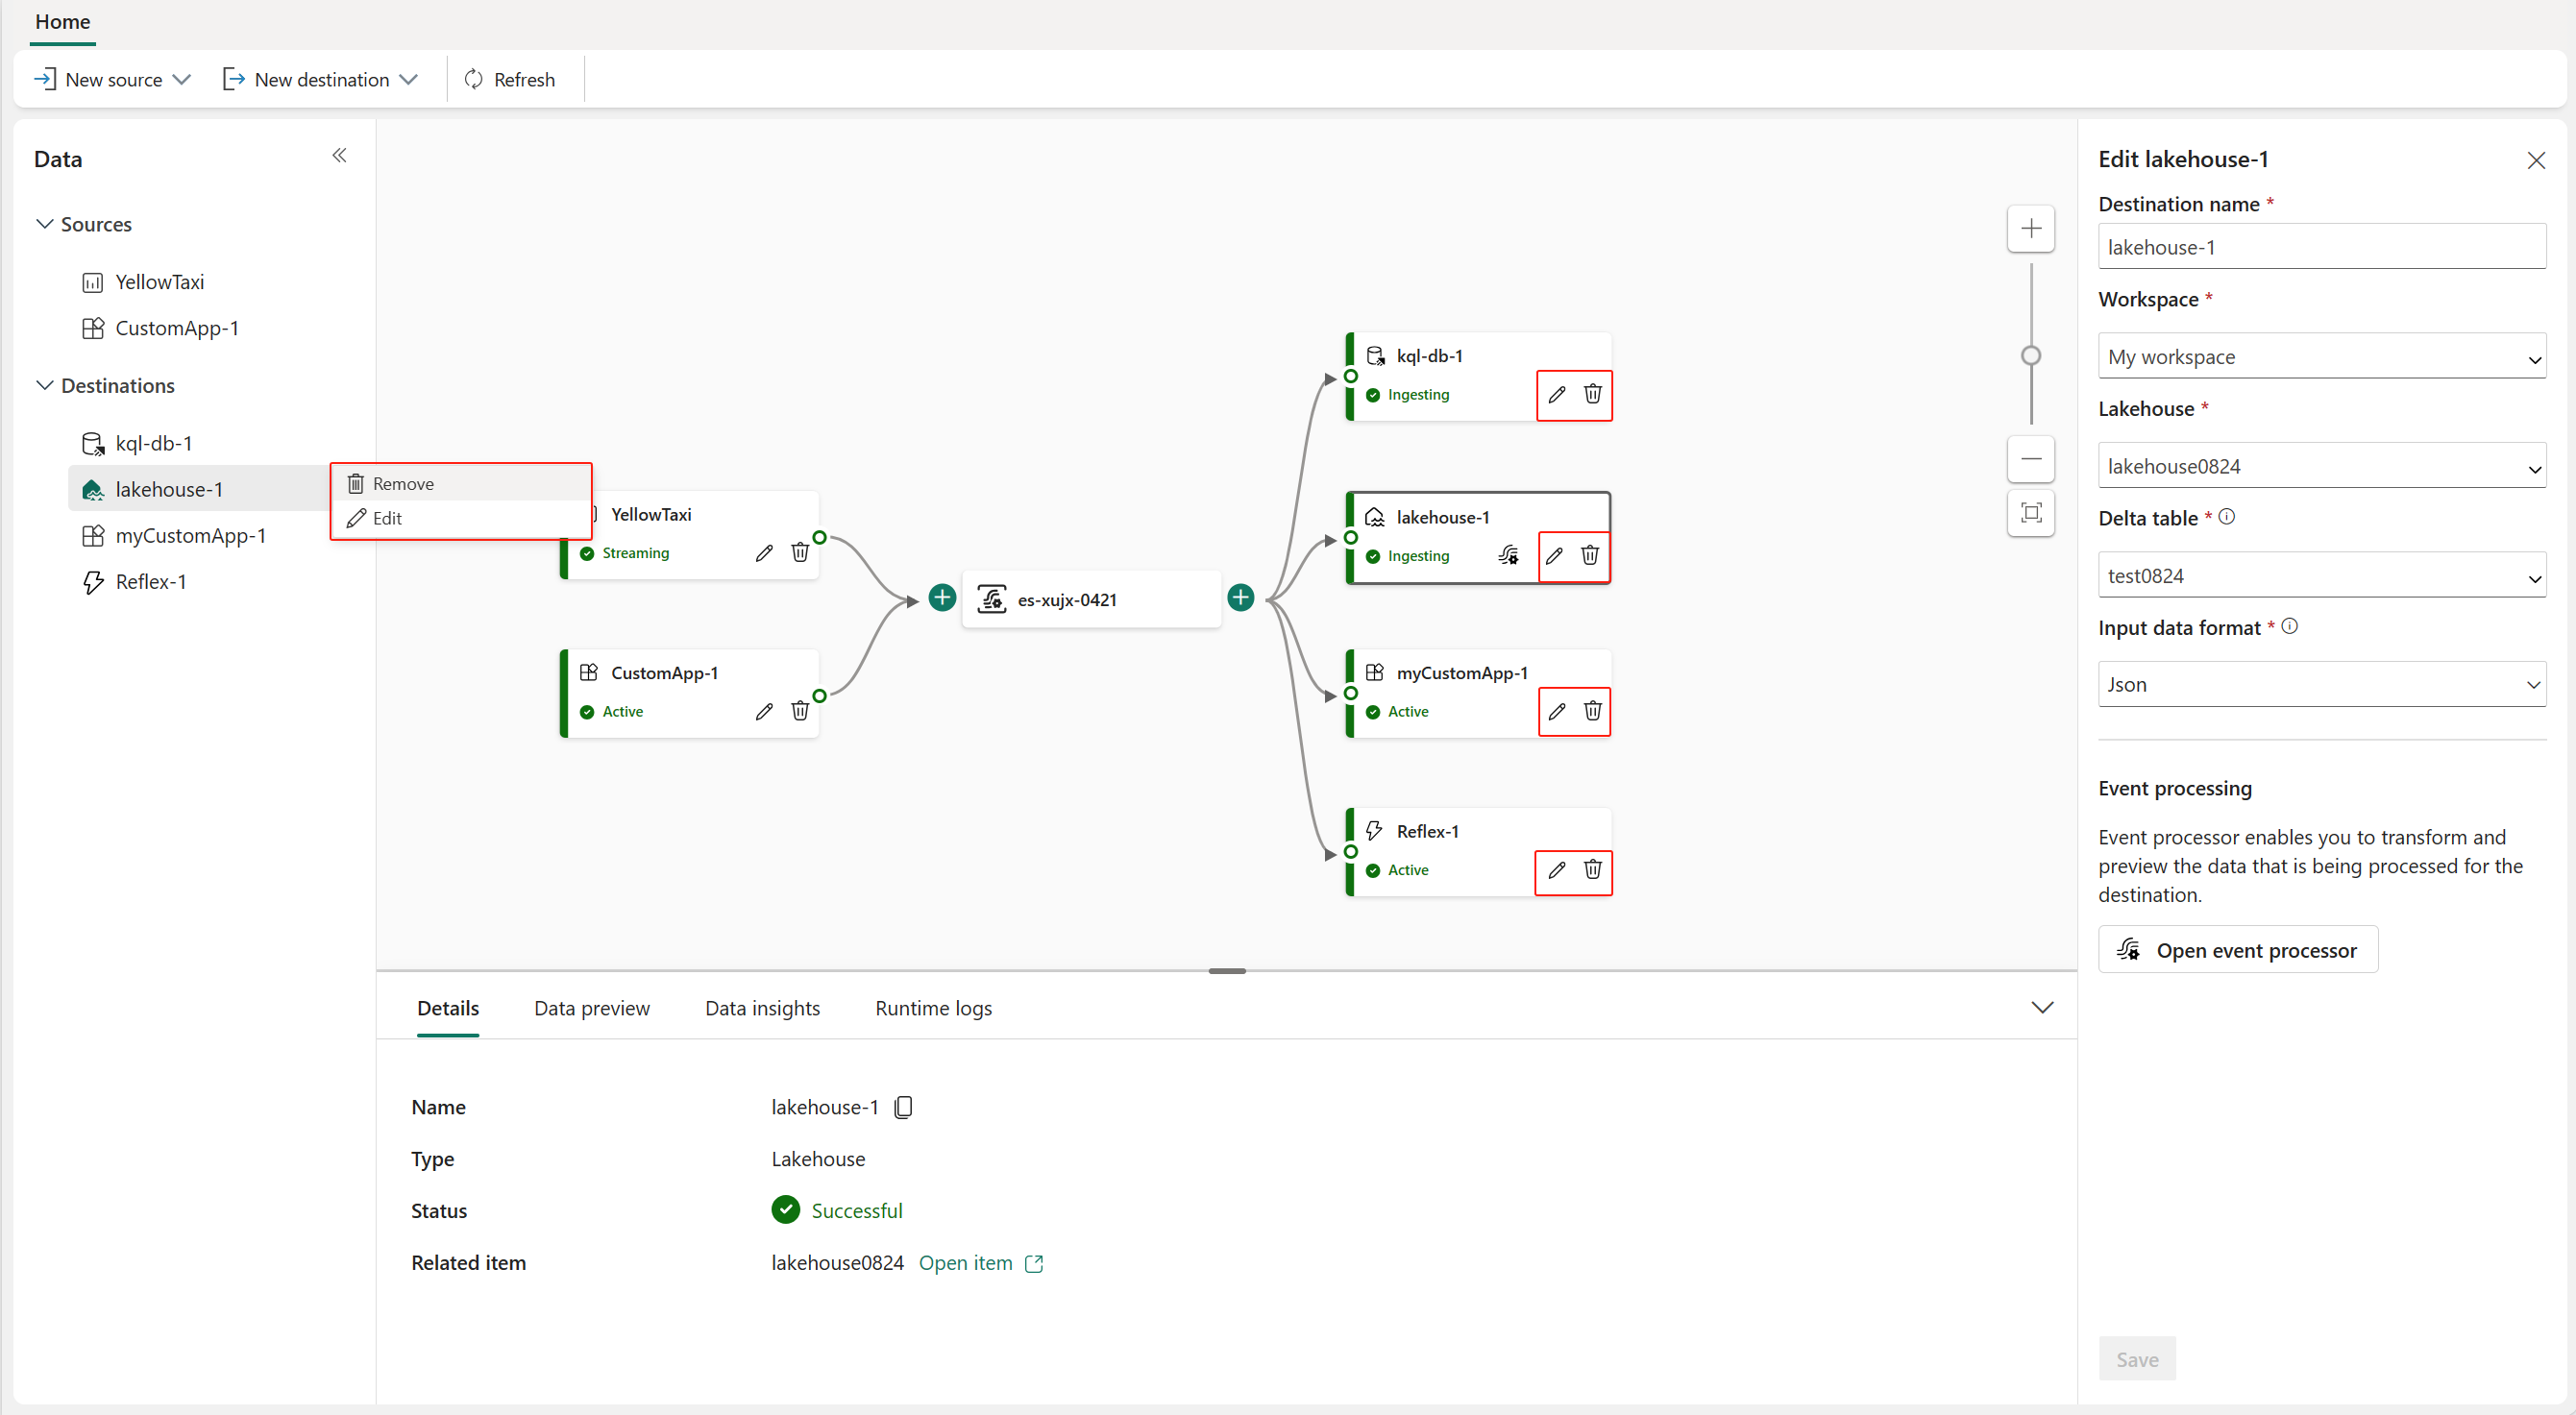The width and height of the screenshot is (2576, 1415).
Task: Switch to the Details tab
Action: (448, 1008)
